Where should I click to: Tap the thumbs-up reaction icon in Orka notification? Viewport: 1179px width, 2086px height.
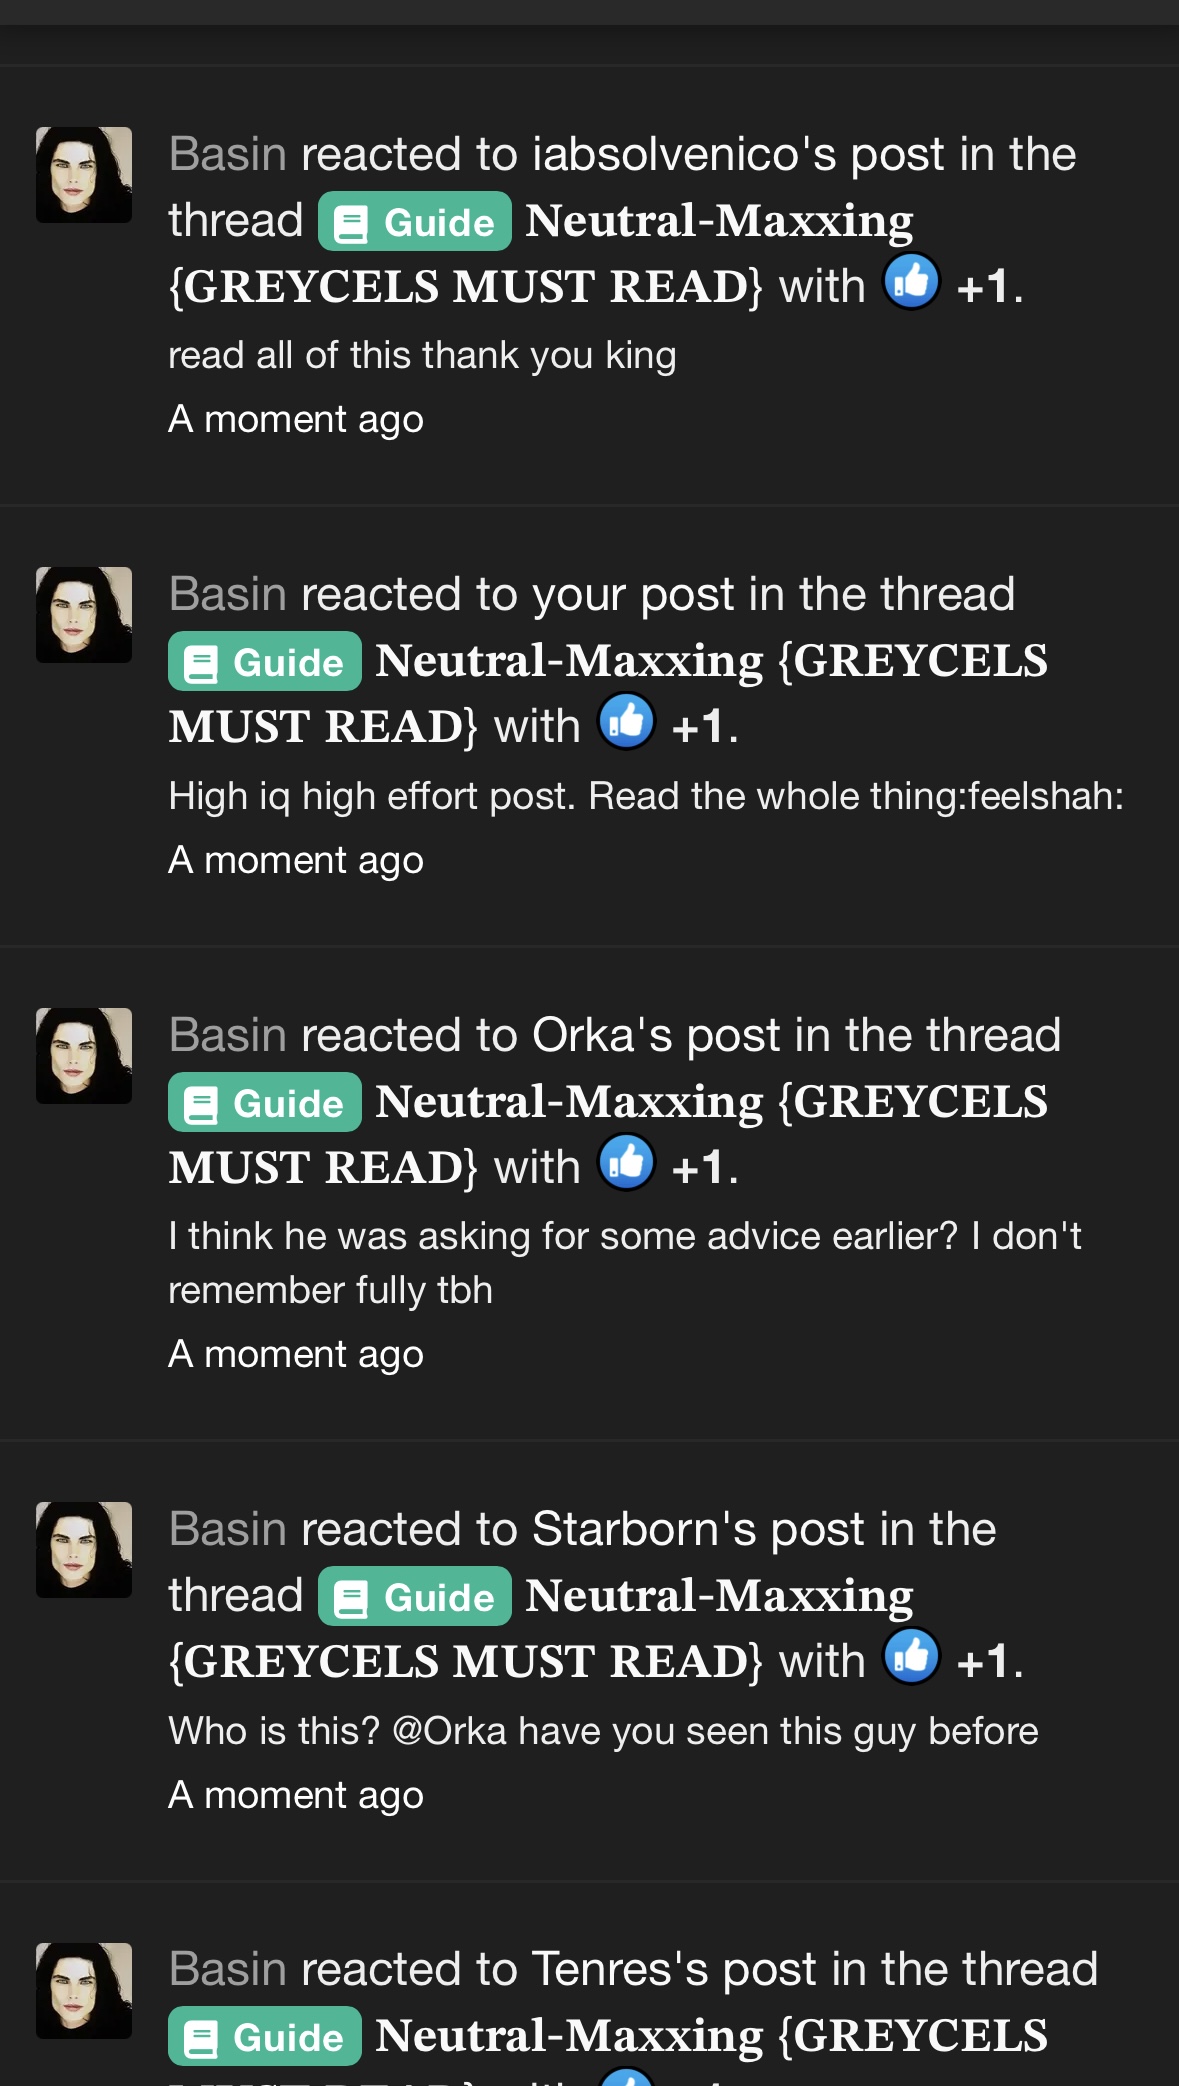tap(627, 1164)
